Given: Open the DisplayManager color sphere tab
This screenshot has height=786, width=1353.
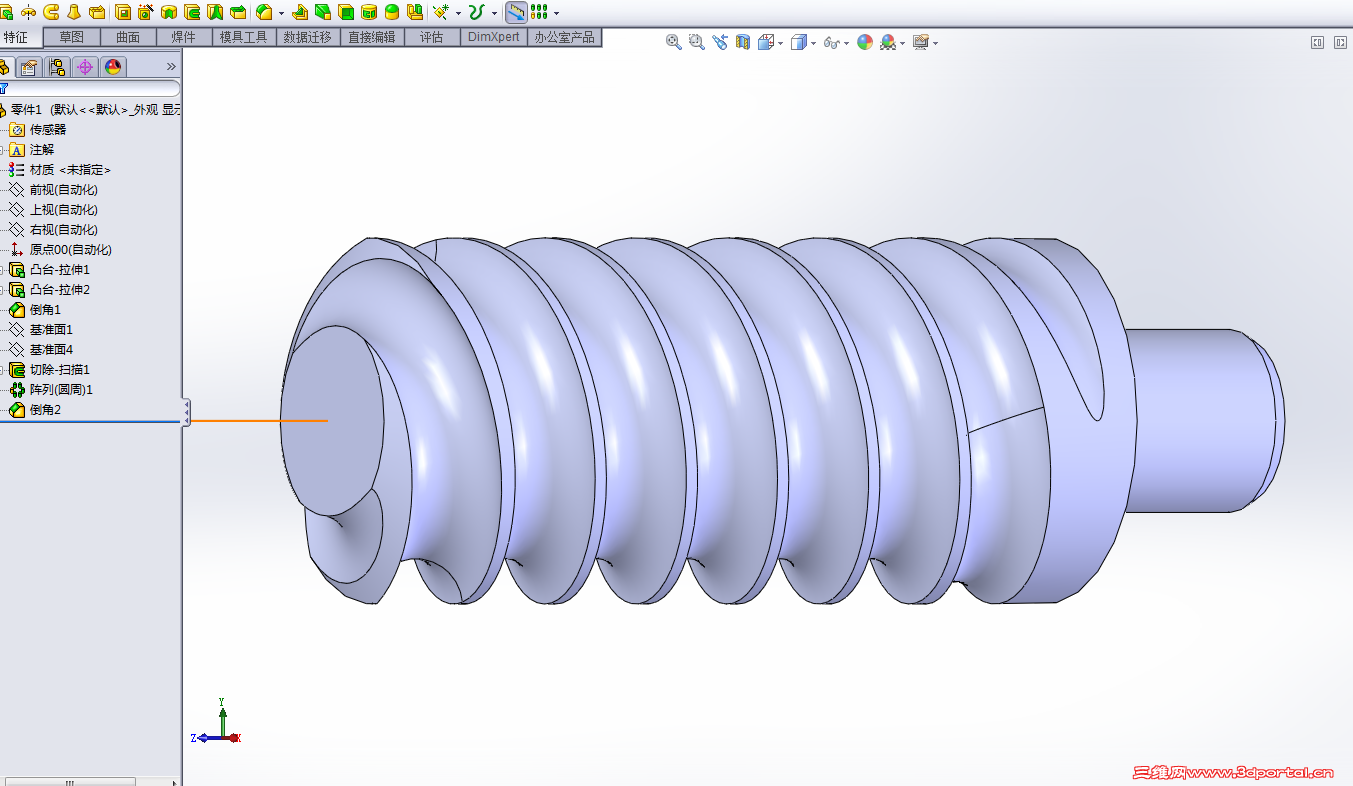Looking at the screenshot, I should click(113, 67).
